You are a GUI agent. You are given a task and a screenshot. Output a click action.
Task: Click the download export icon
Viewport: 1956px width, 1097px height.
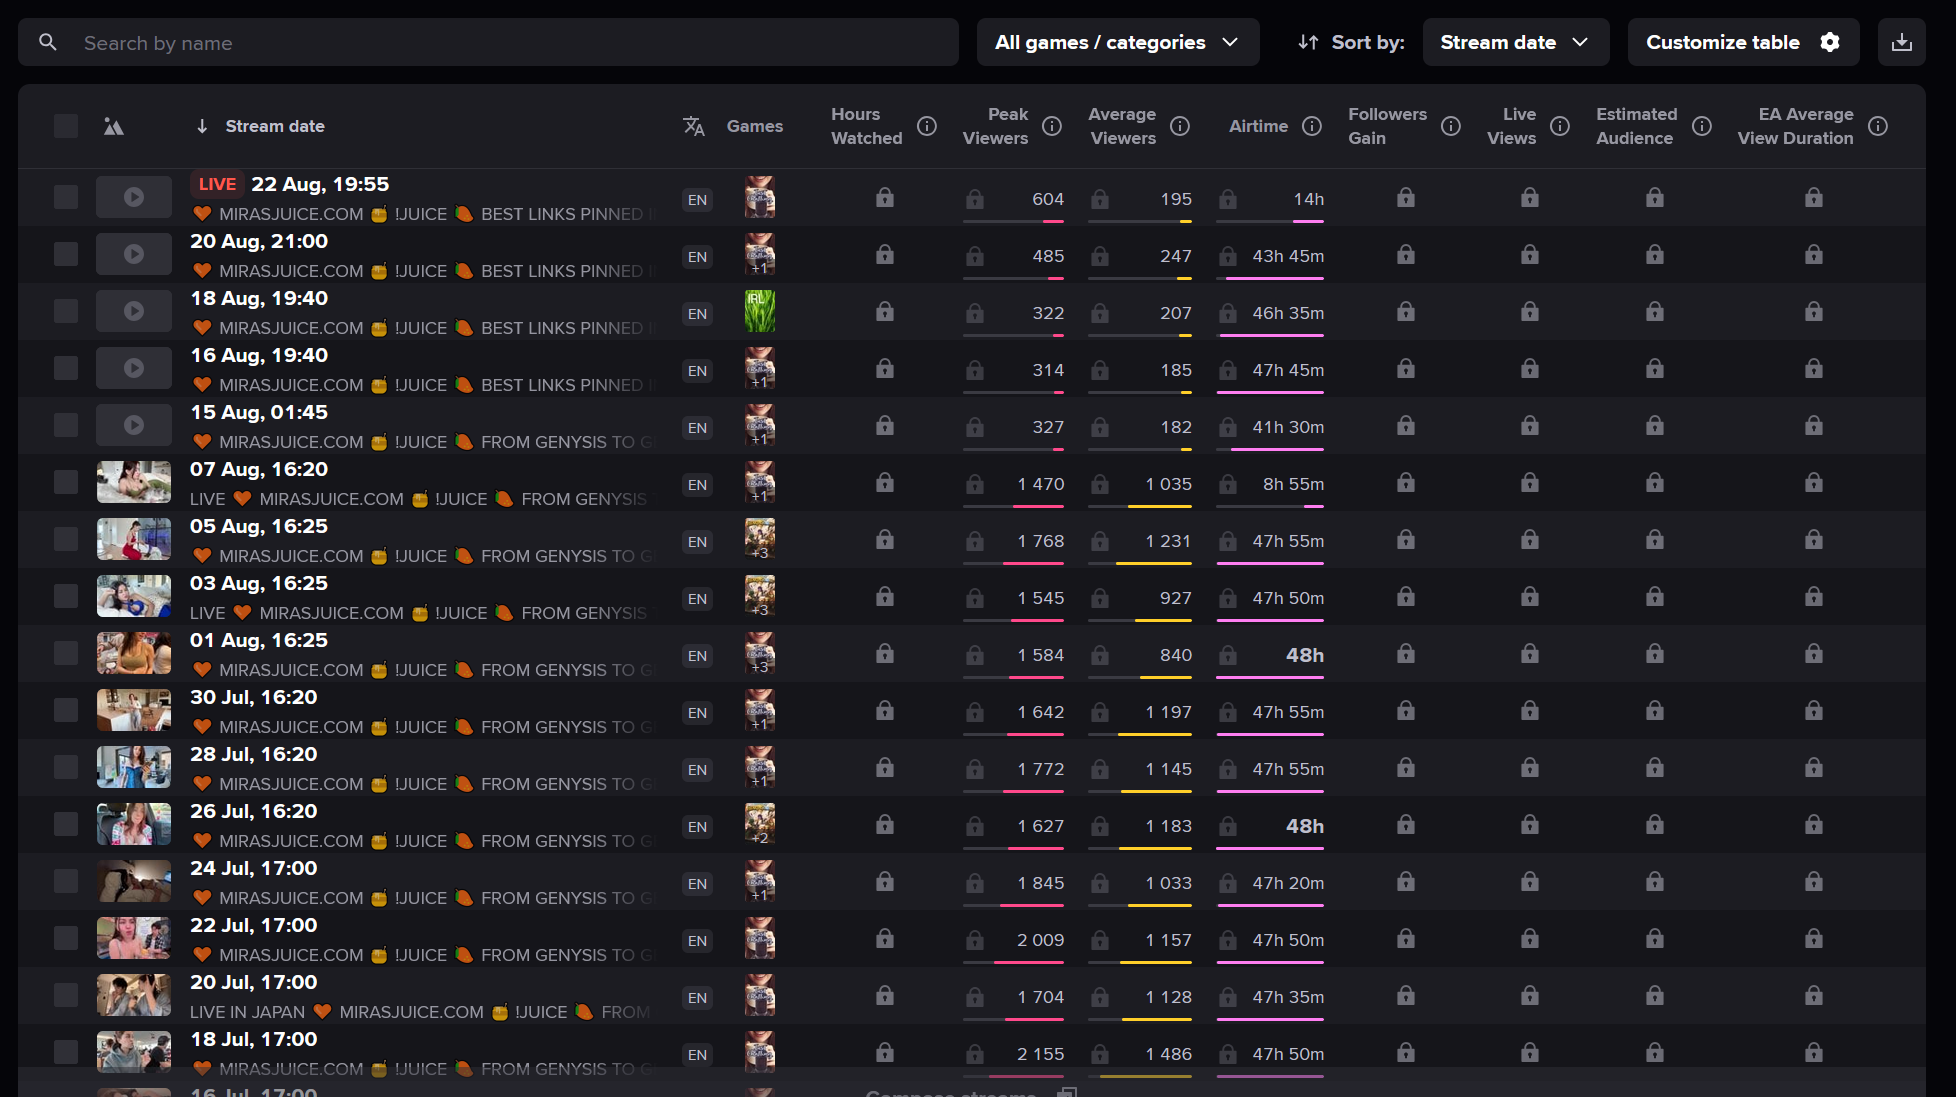1901,42
